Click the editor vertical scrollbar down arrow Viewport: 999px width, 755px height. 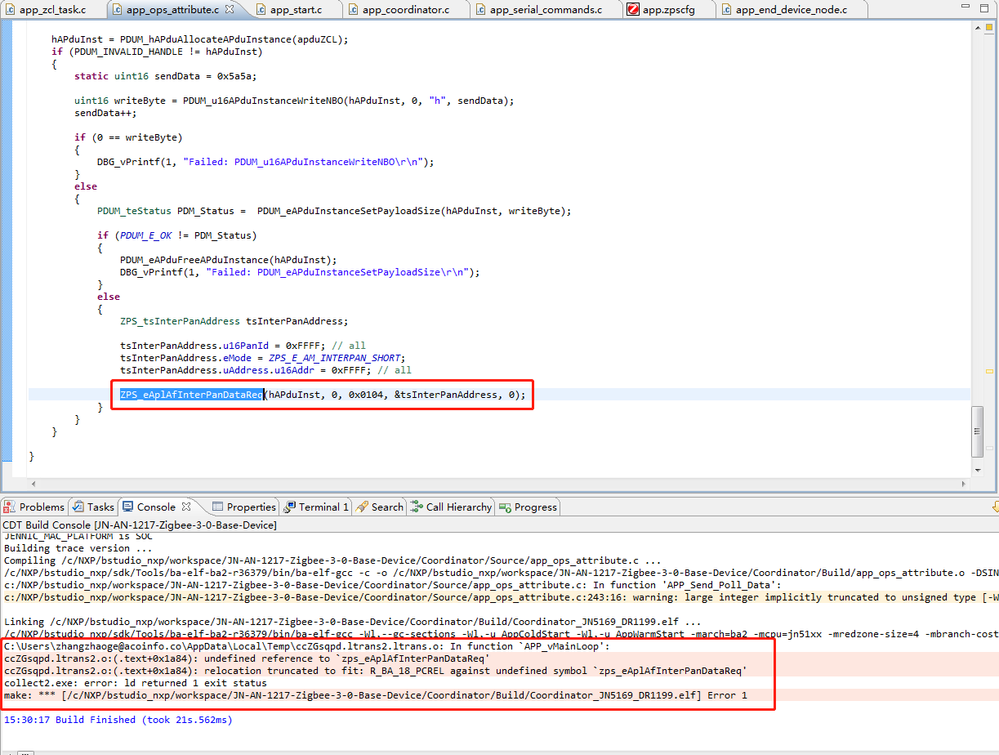coord(978,470)
